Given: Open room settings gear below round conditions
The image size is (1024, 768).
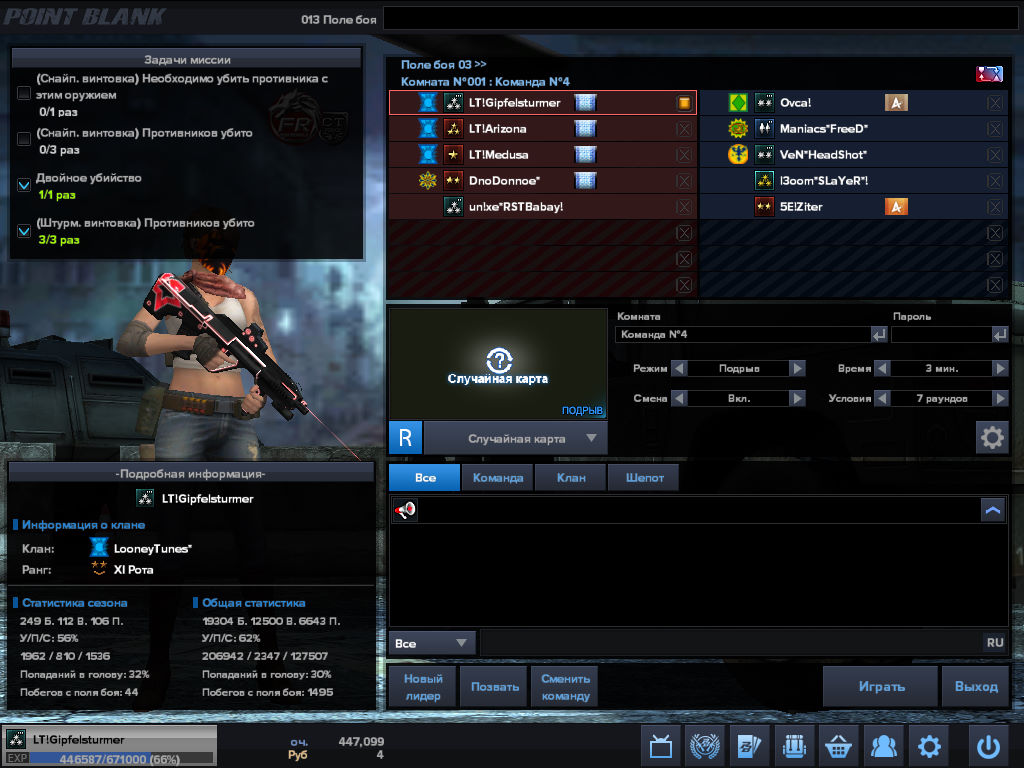Looking at the screenshot, I should click(992, 437).
